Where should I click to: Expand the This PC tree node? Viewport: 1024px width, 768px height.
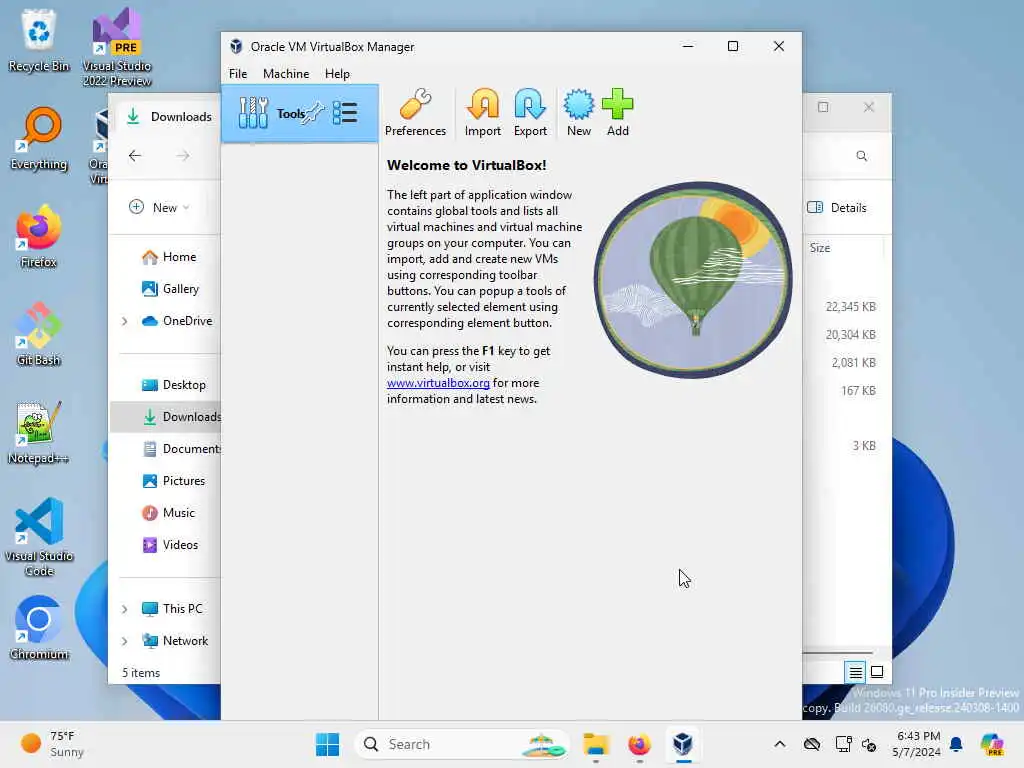pyautogui.click(x=125, y=609)
